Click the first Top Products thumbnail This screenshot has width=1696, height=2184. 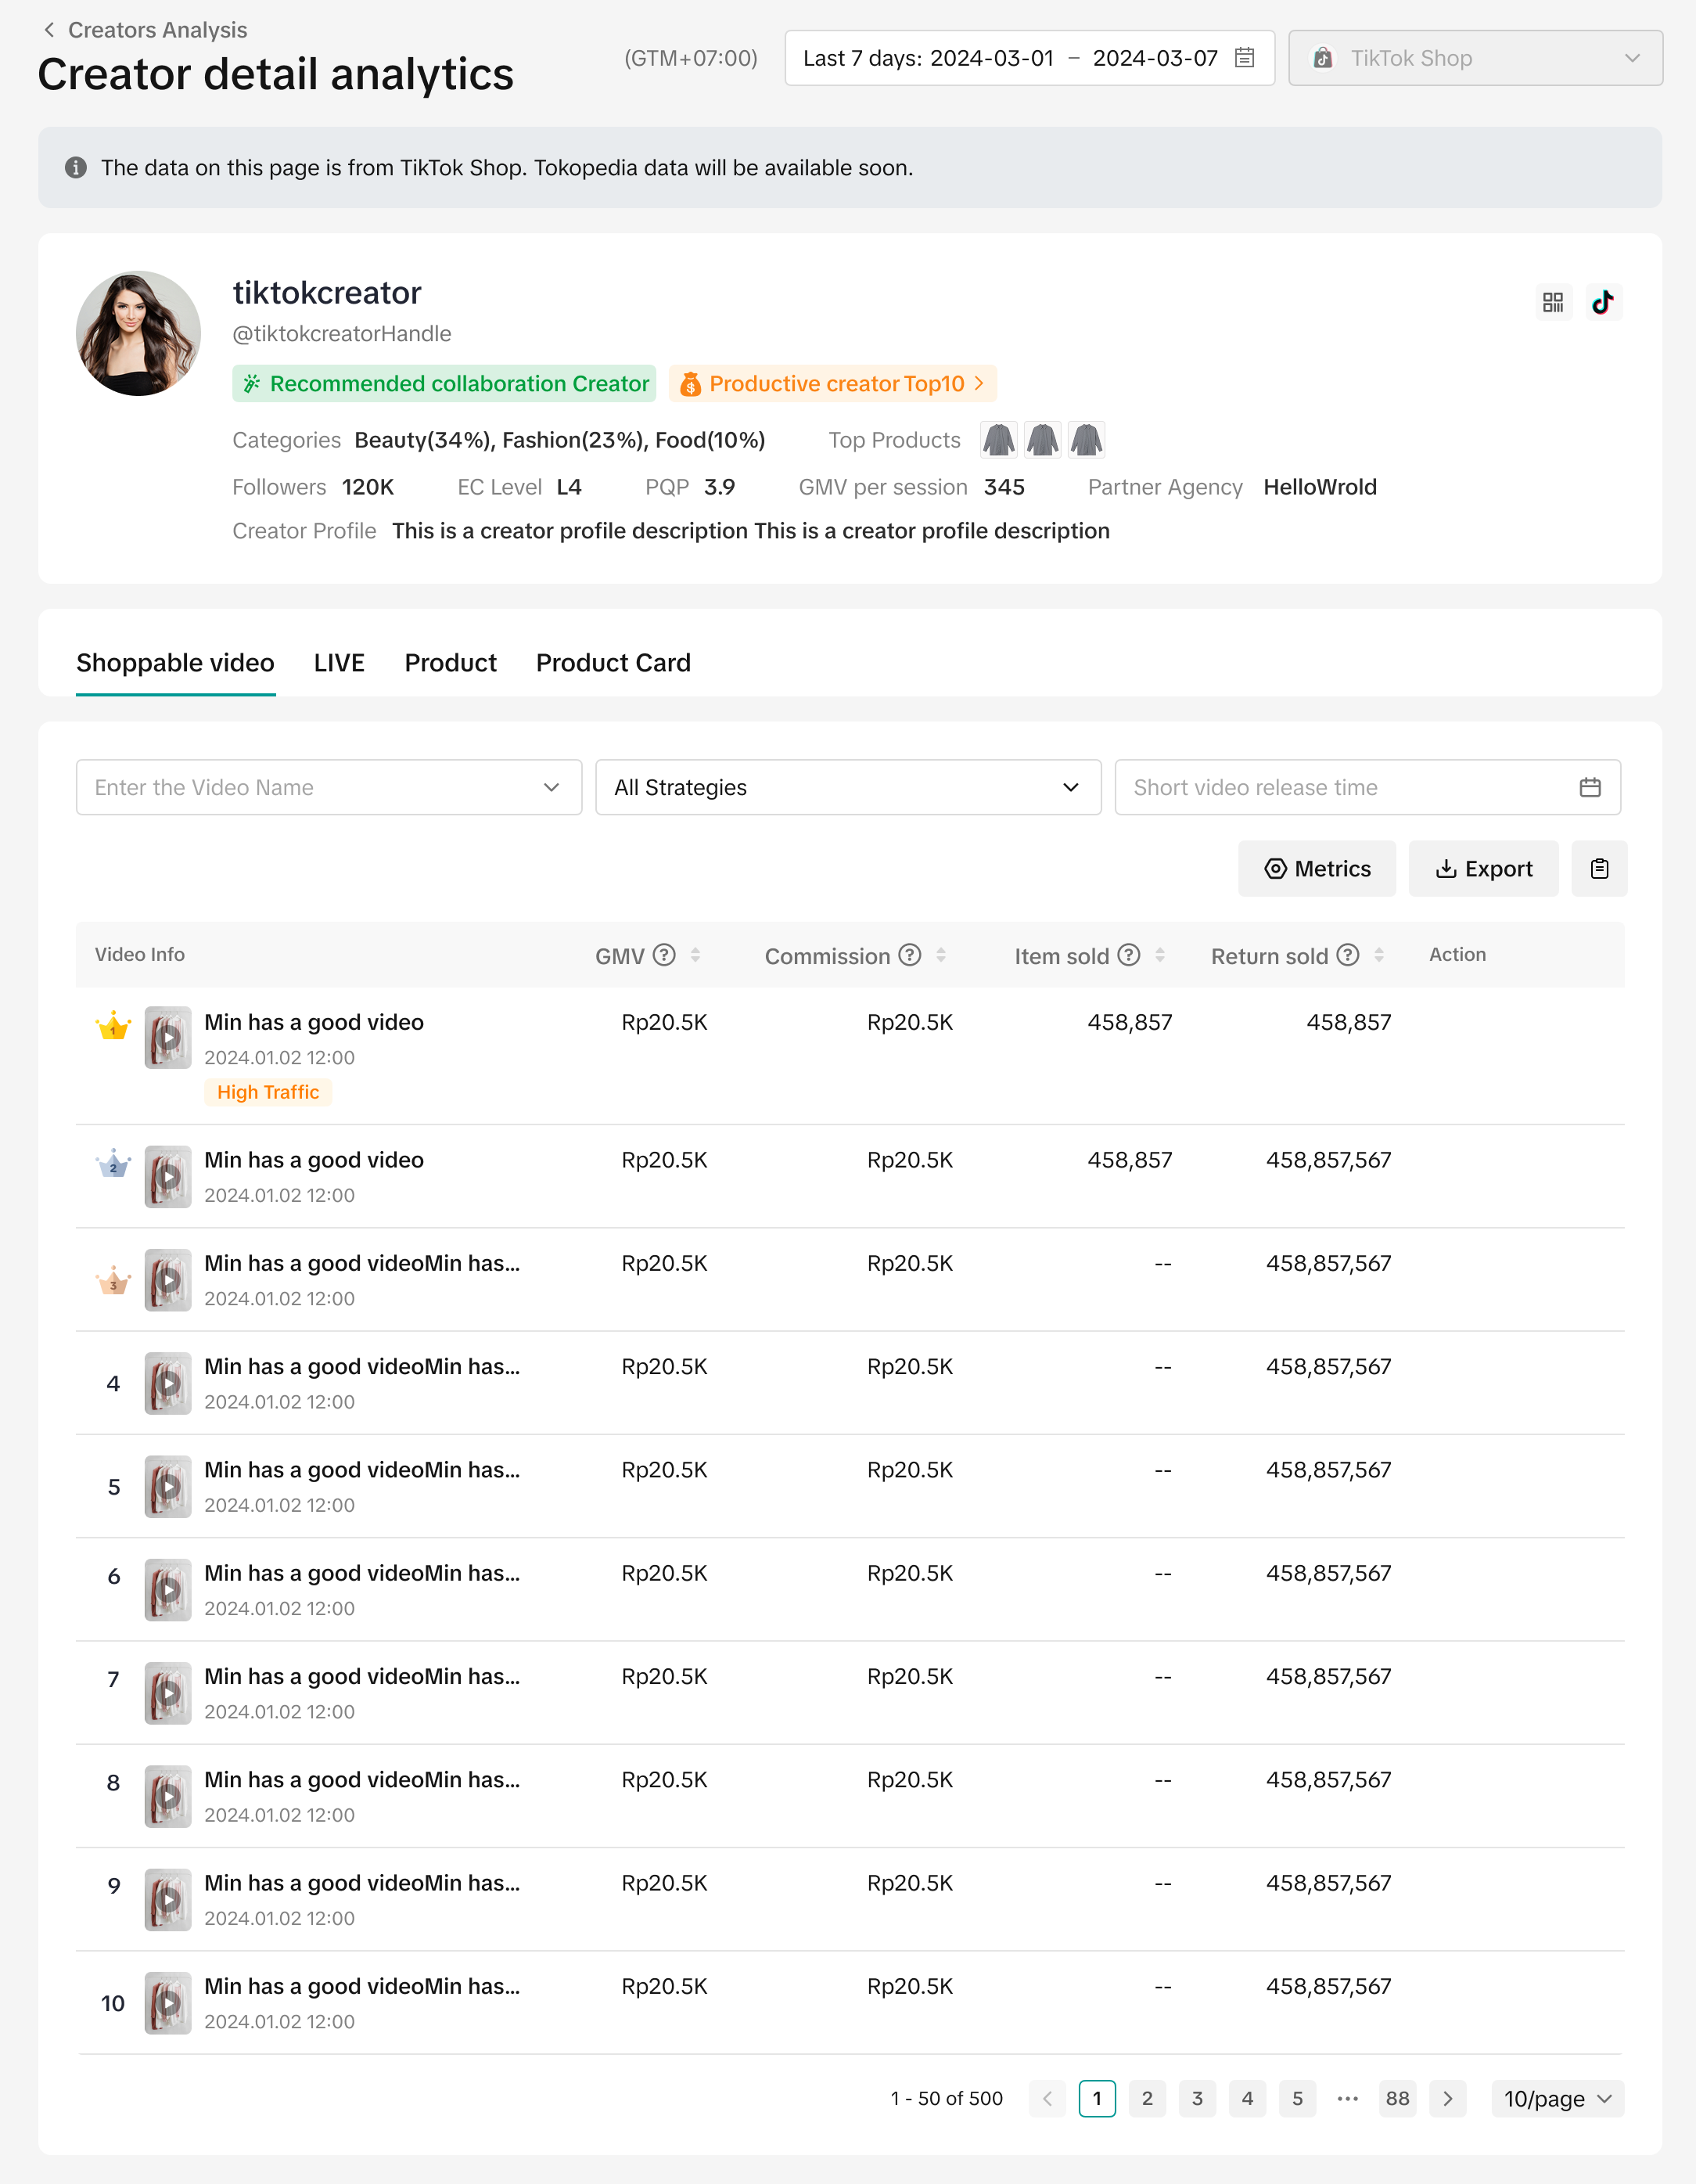998,440
